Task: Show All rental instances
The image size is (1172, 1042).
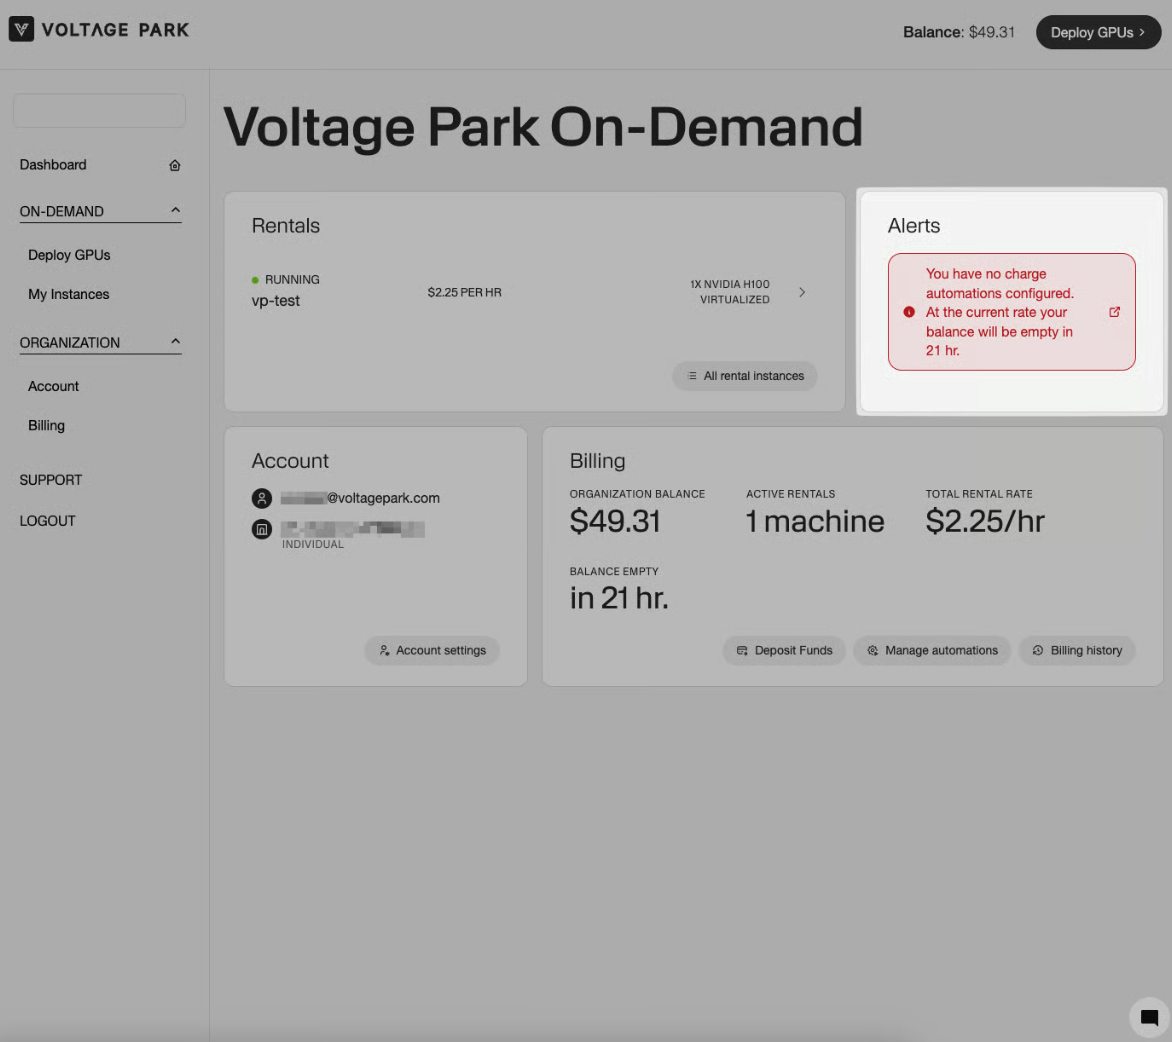Action: [745, 376]
